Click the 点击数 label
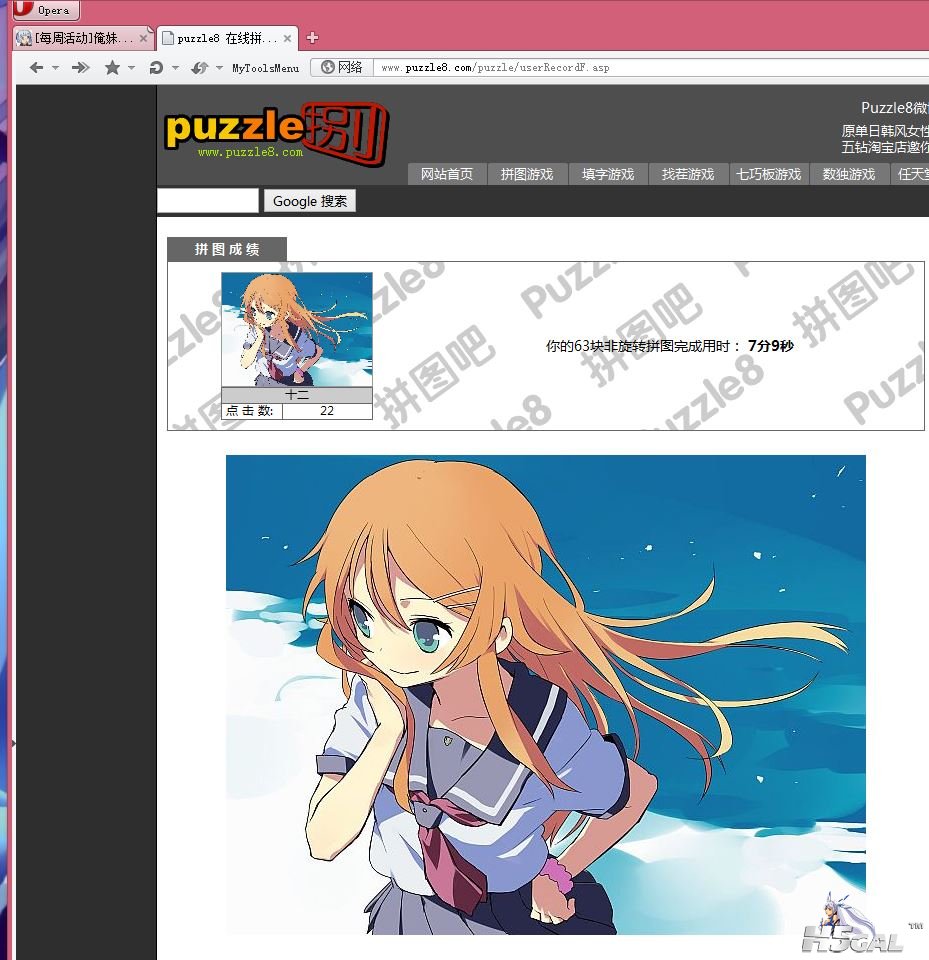This screenshot has height=960, width=929. (x=249, y=411)
